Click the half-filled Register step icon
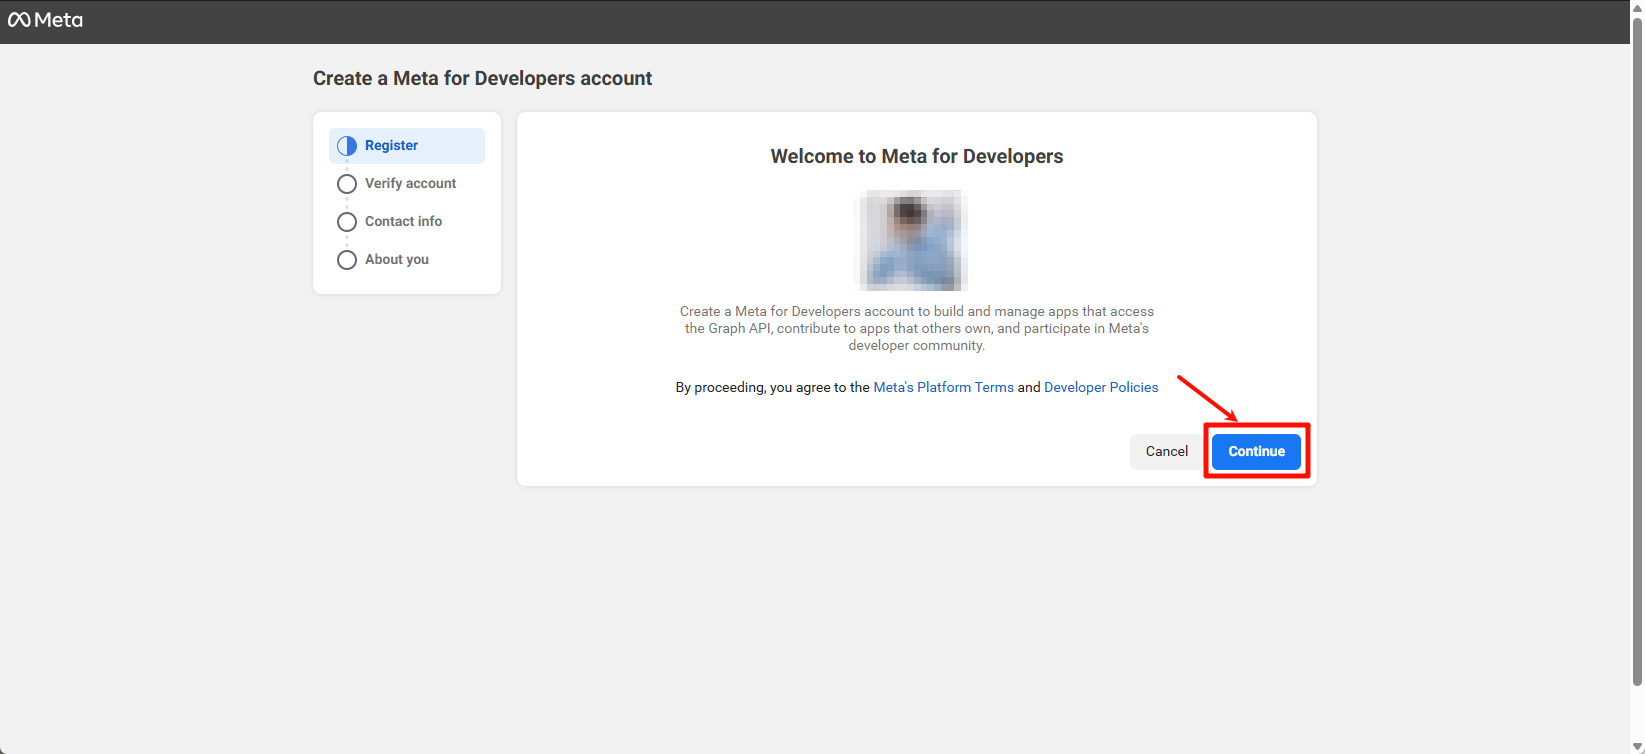This screenshot has width=1645, height=754. [347, 146]
